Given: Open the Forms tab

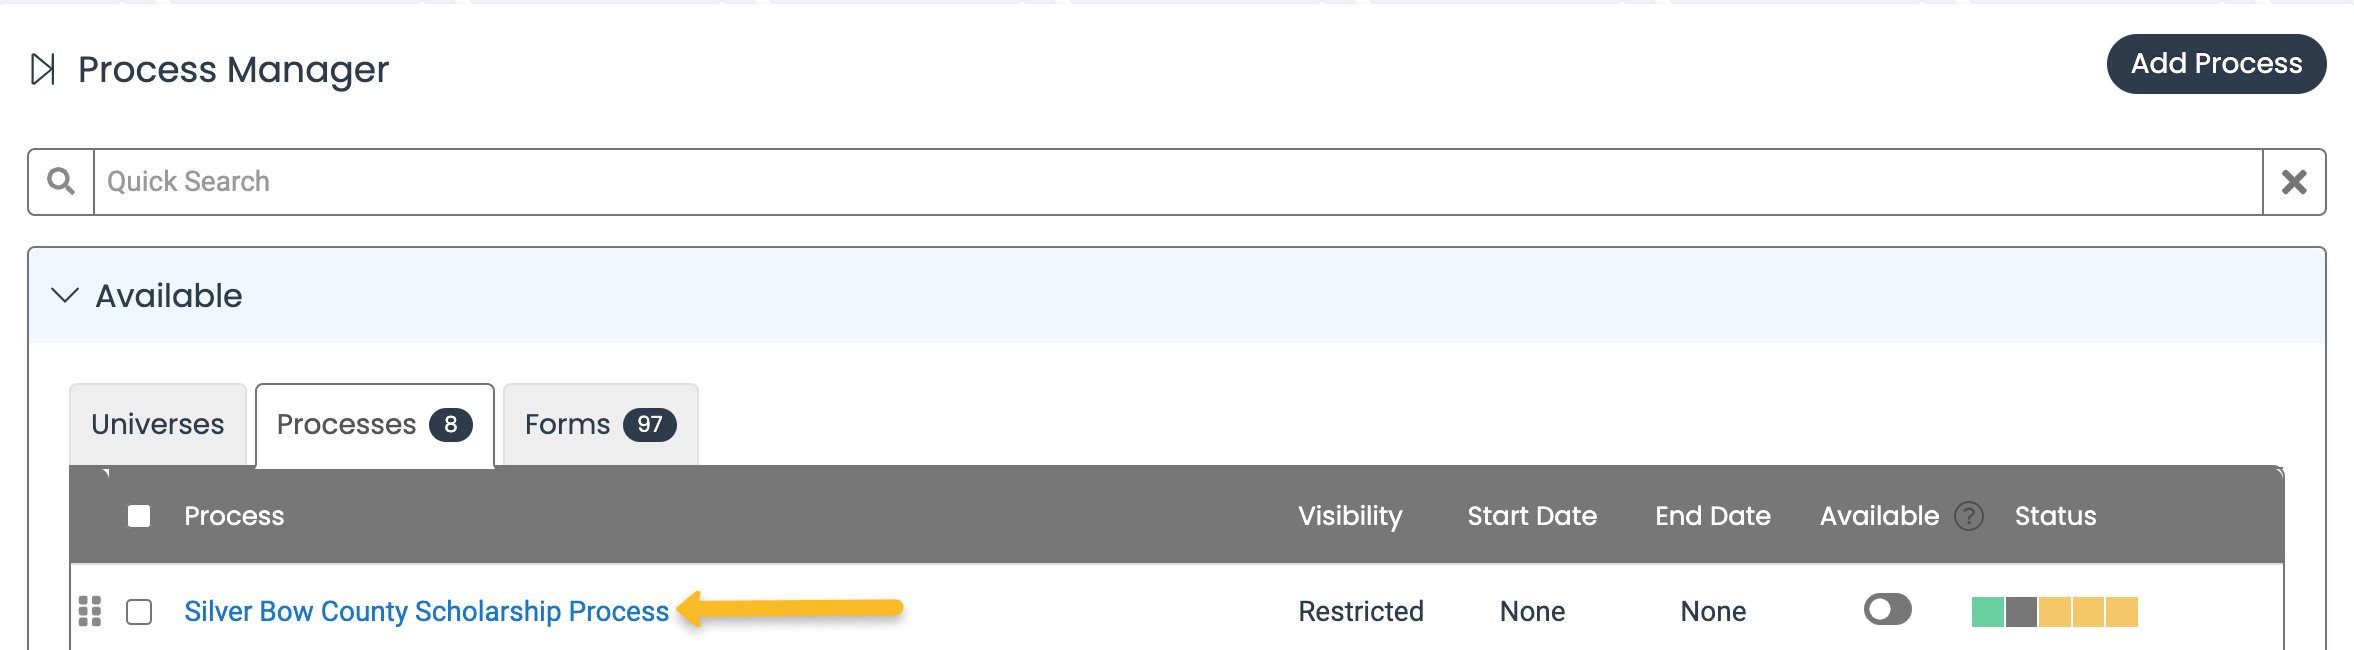Looking at the screenshot, I should 567,424.
